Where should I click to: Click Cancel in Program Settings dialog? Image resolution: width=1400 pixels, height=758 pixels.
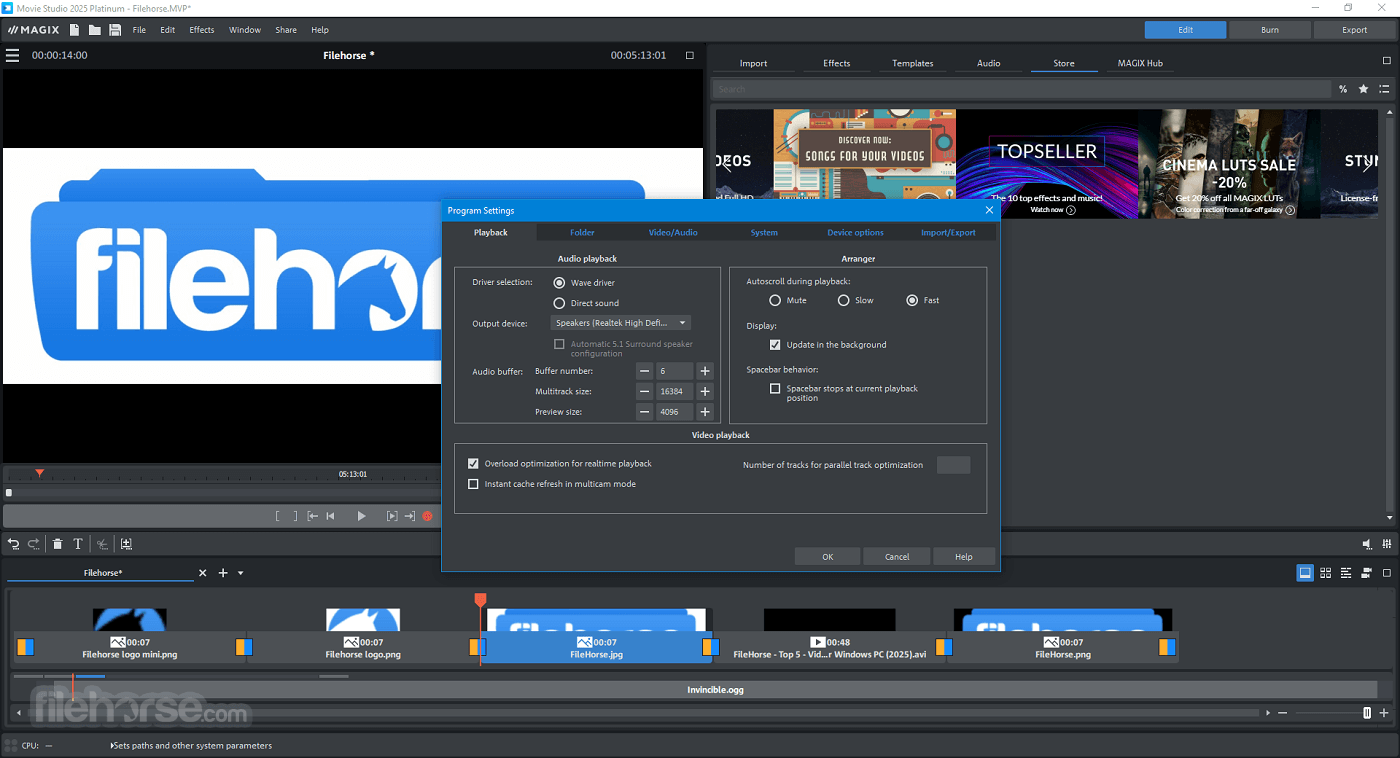(x=897, y=557)
